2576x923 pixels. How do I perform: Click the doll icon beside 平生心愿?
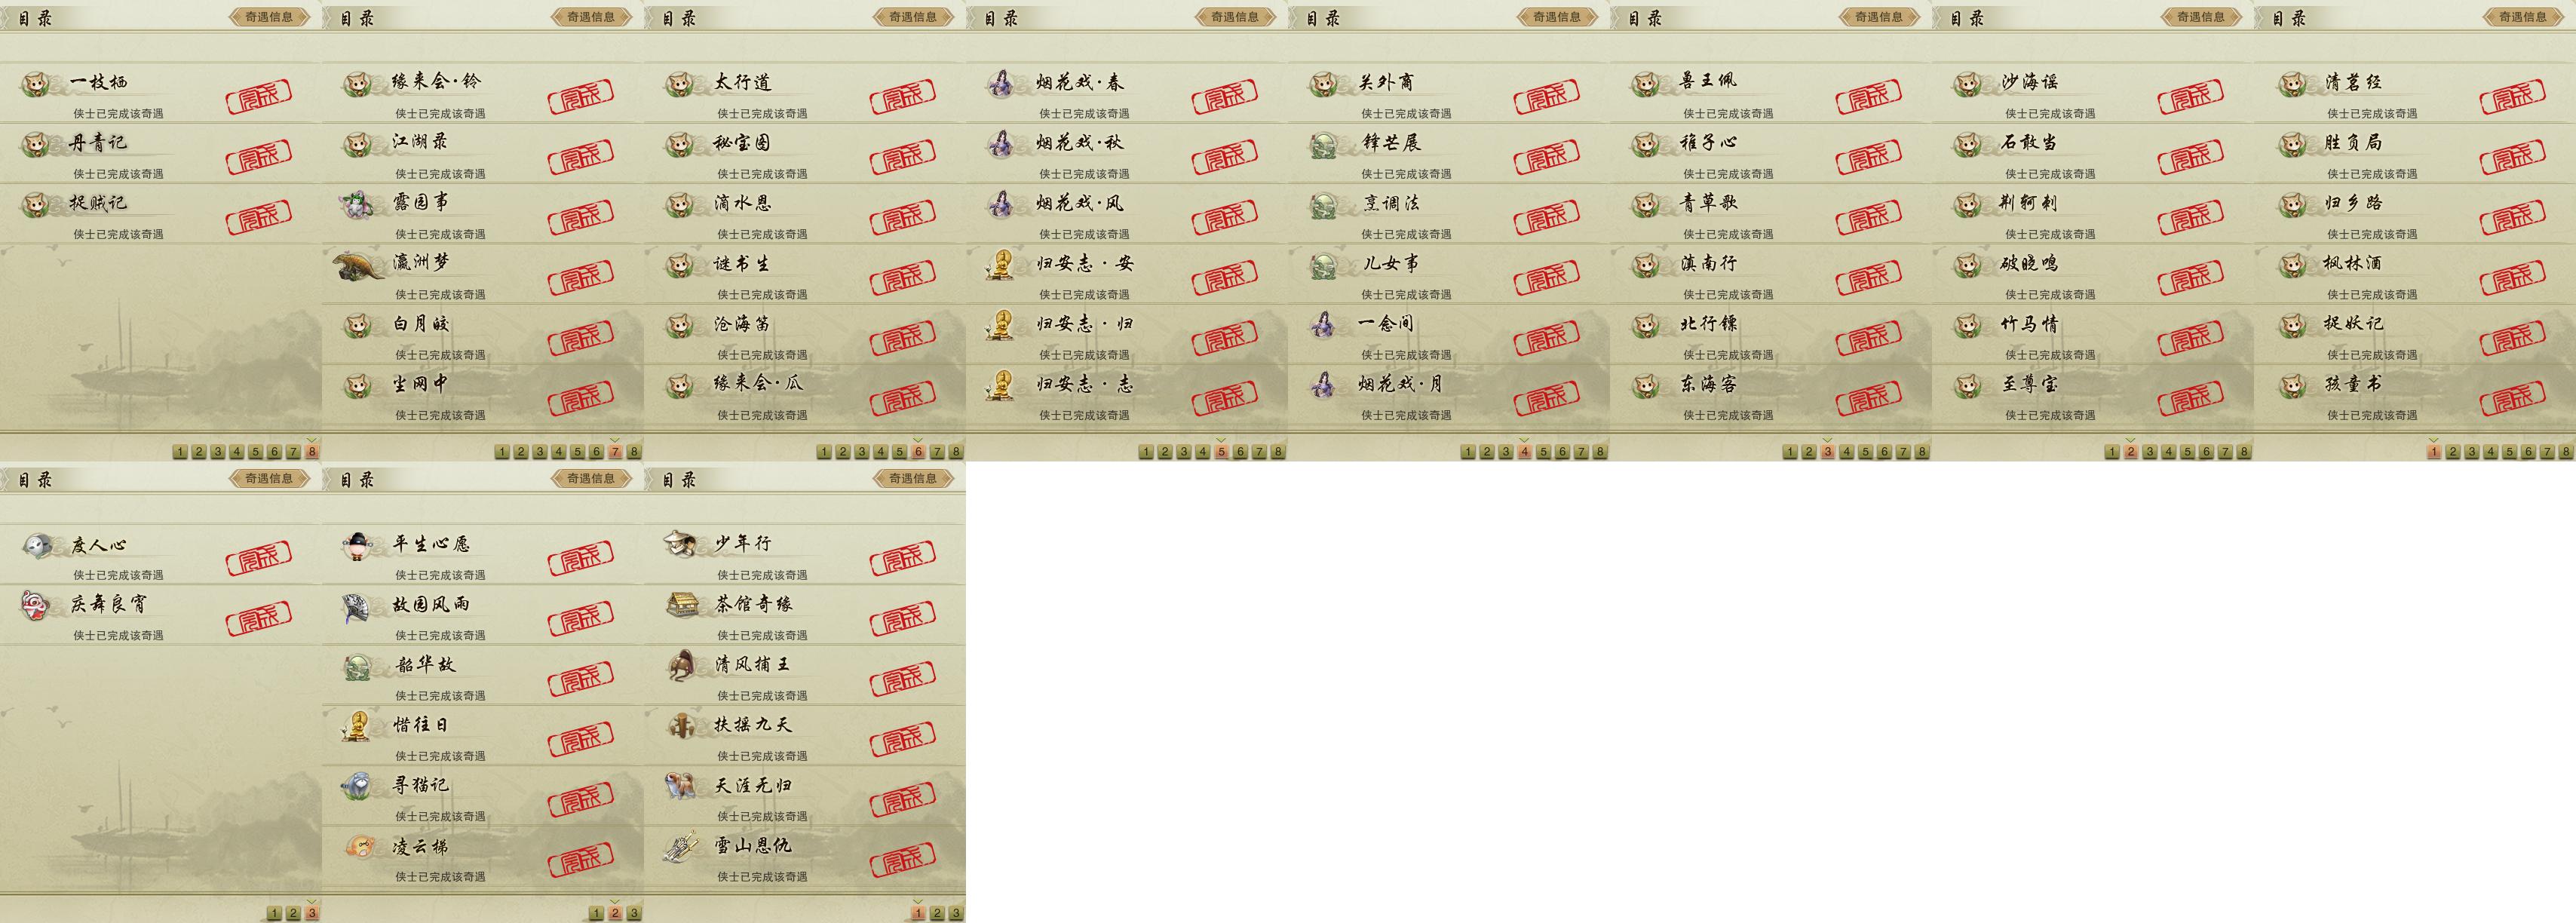coord(358,546)
